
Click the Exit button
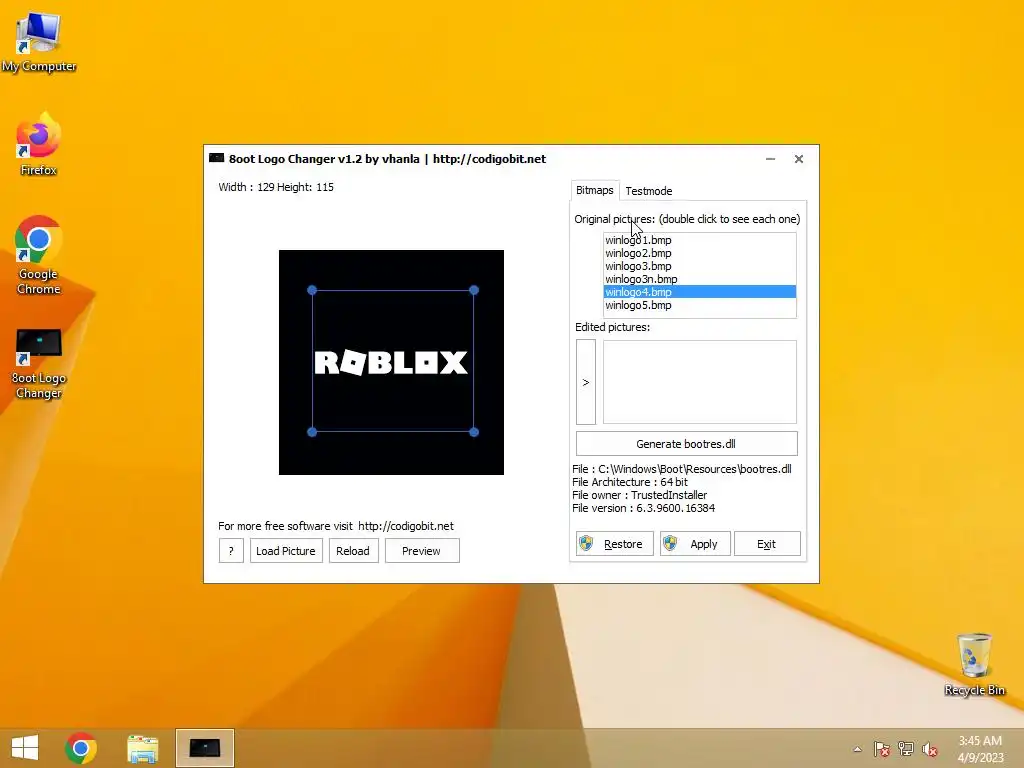[767, 544]
